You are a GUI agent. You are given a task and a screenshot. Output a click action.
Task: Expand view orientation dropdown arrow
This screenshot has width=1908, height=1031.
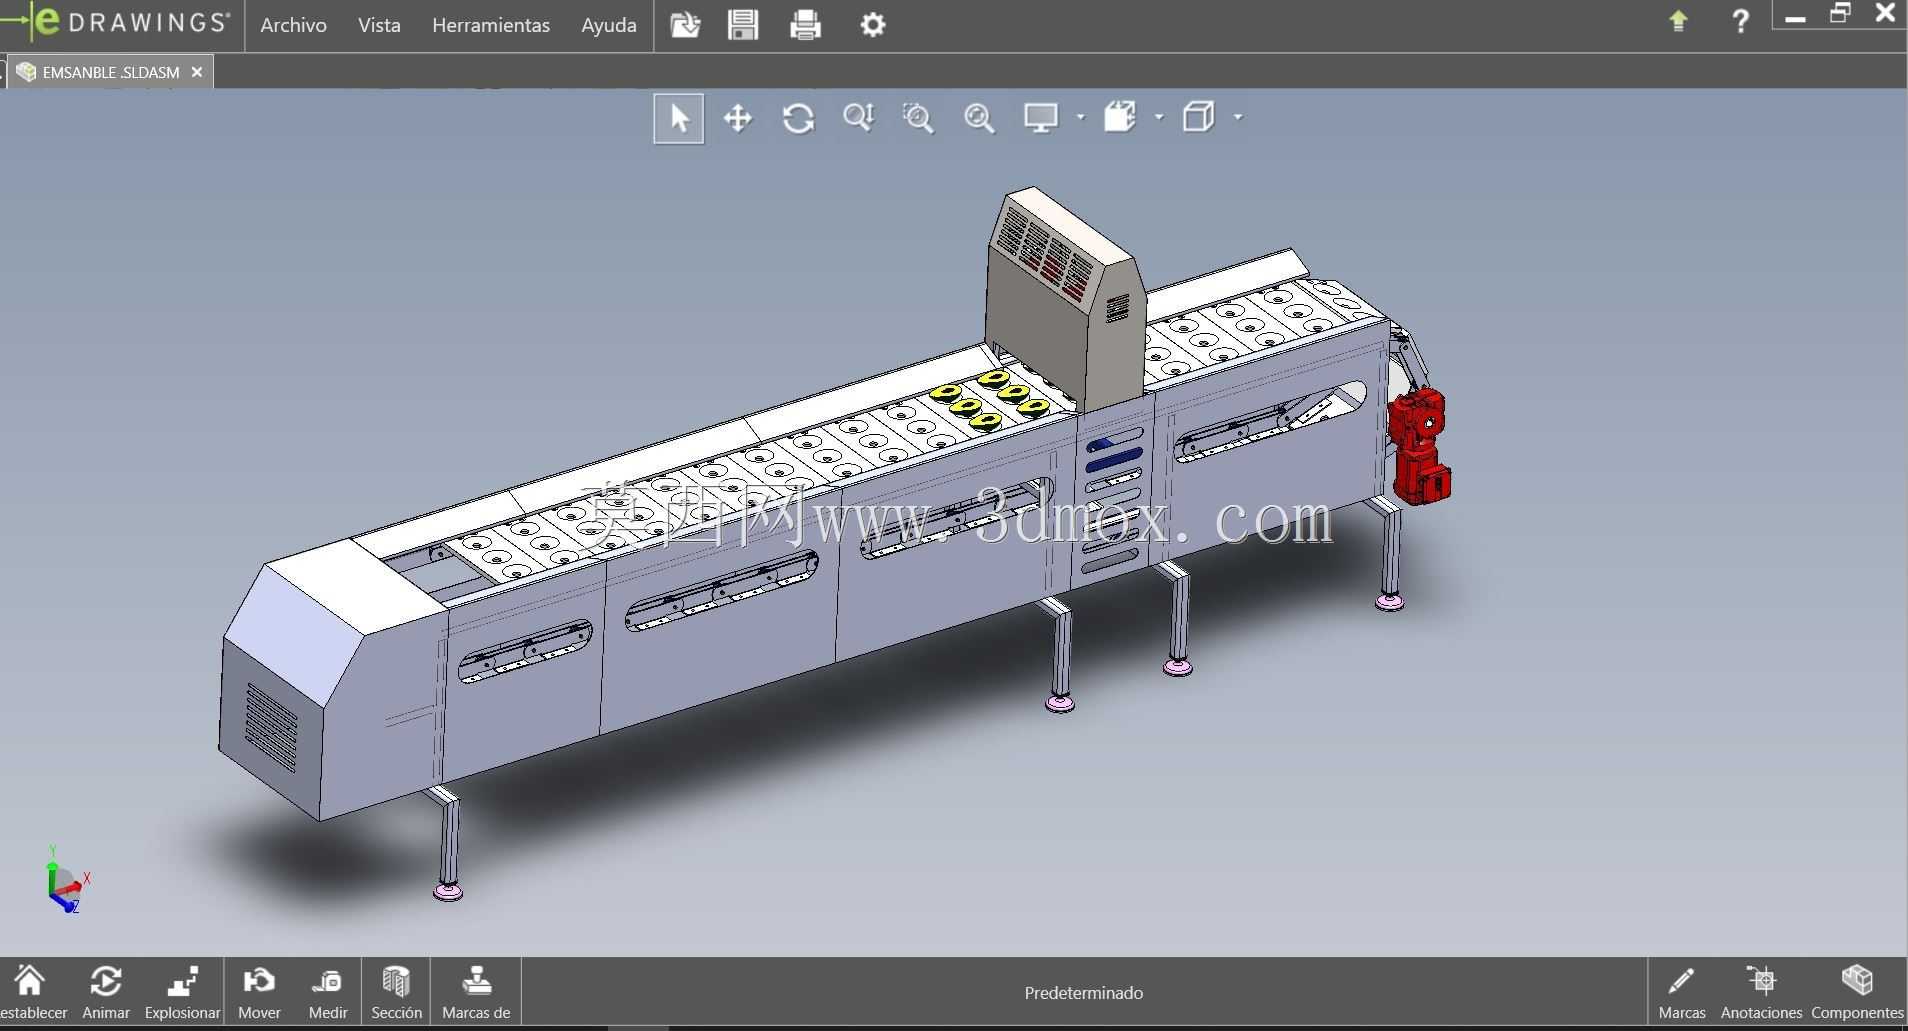point(1238,118)
